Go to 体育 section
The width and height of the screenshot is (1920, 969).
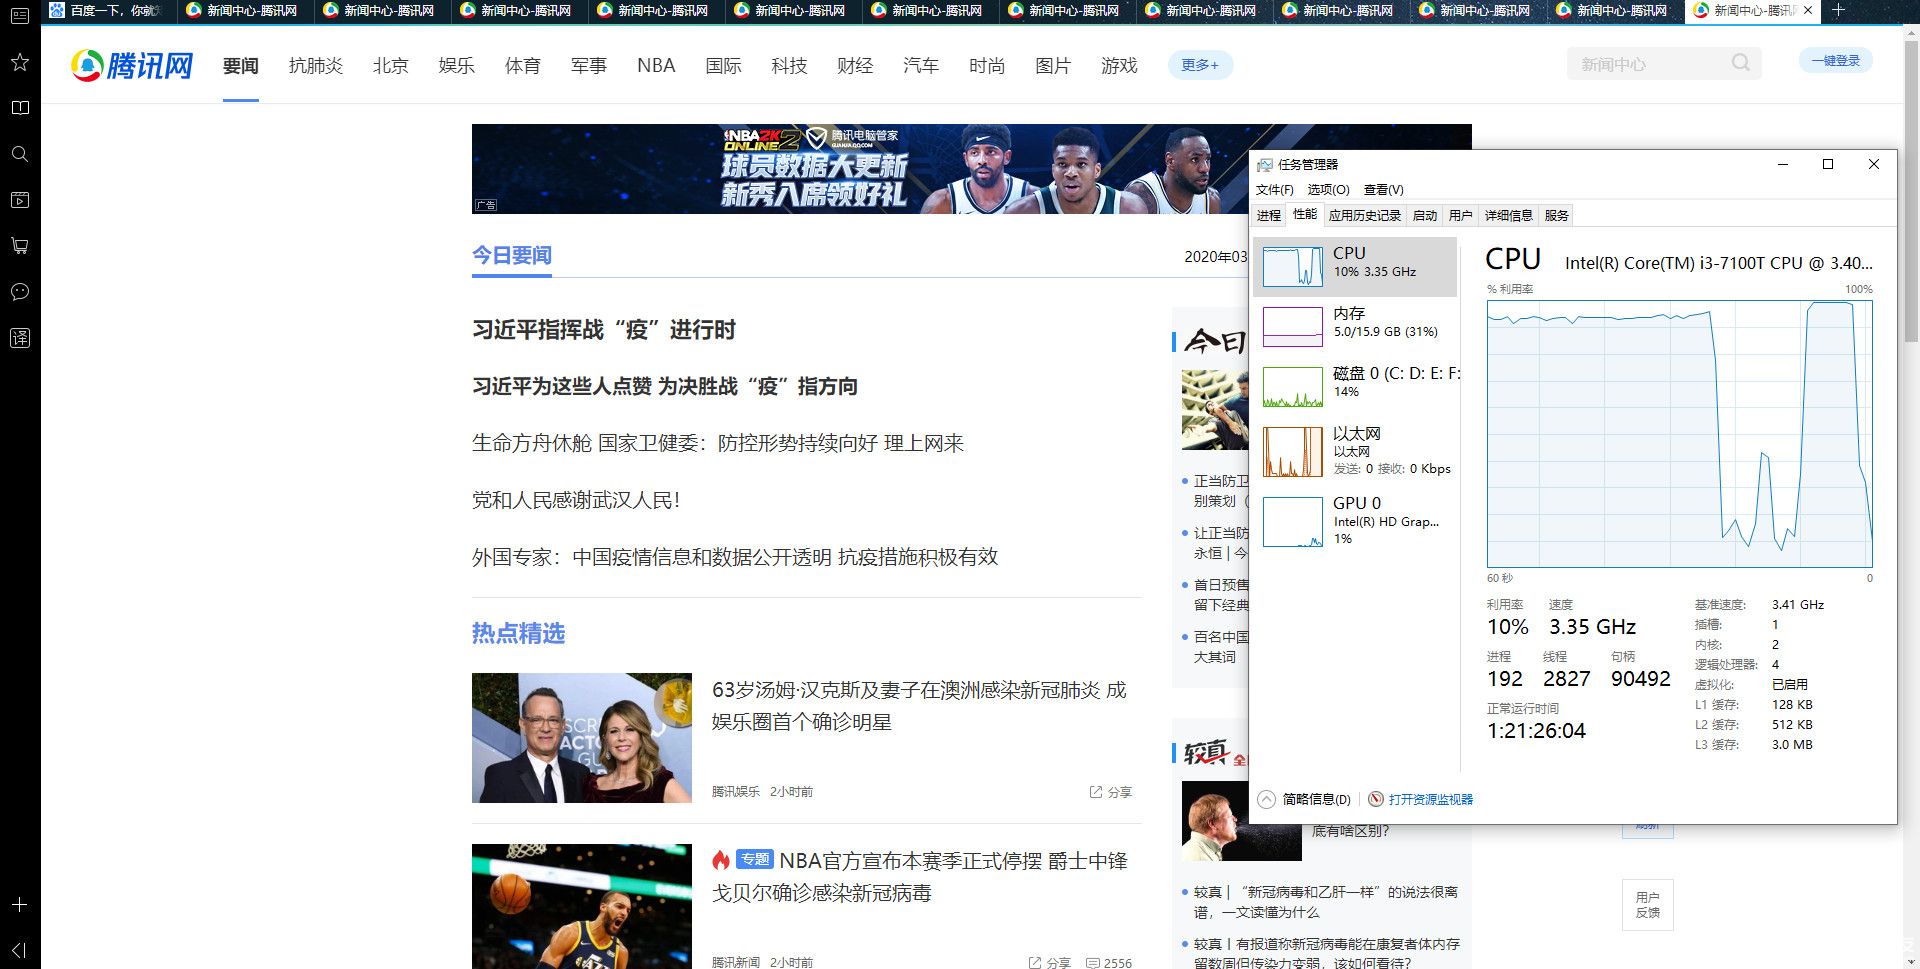click(523, 65)
